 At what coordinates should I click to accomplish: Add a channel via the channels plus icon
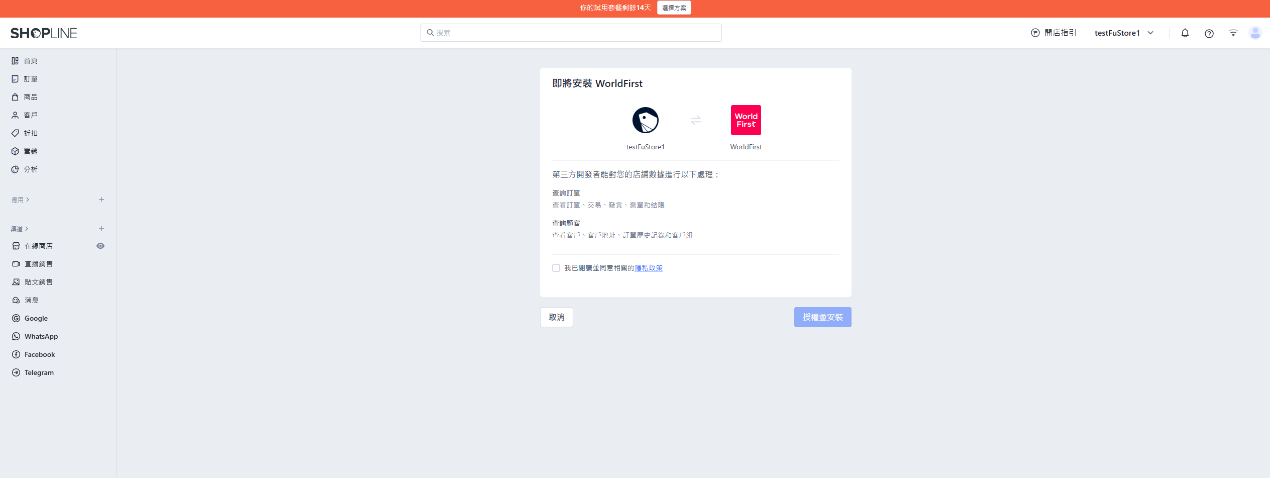coord(101,229)
